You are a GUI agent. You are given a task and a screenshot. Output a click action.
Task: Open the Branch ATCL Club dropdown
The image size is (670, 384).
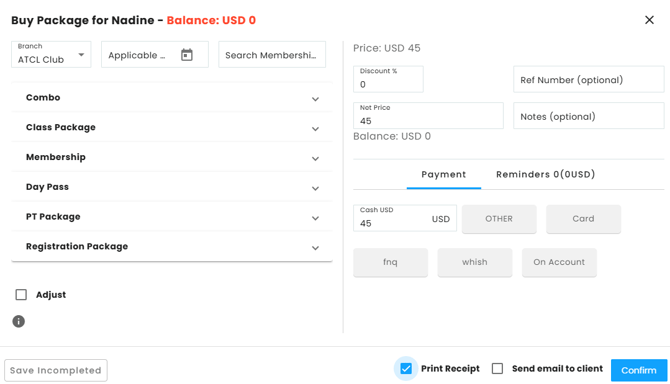point(51,54)
